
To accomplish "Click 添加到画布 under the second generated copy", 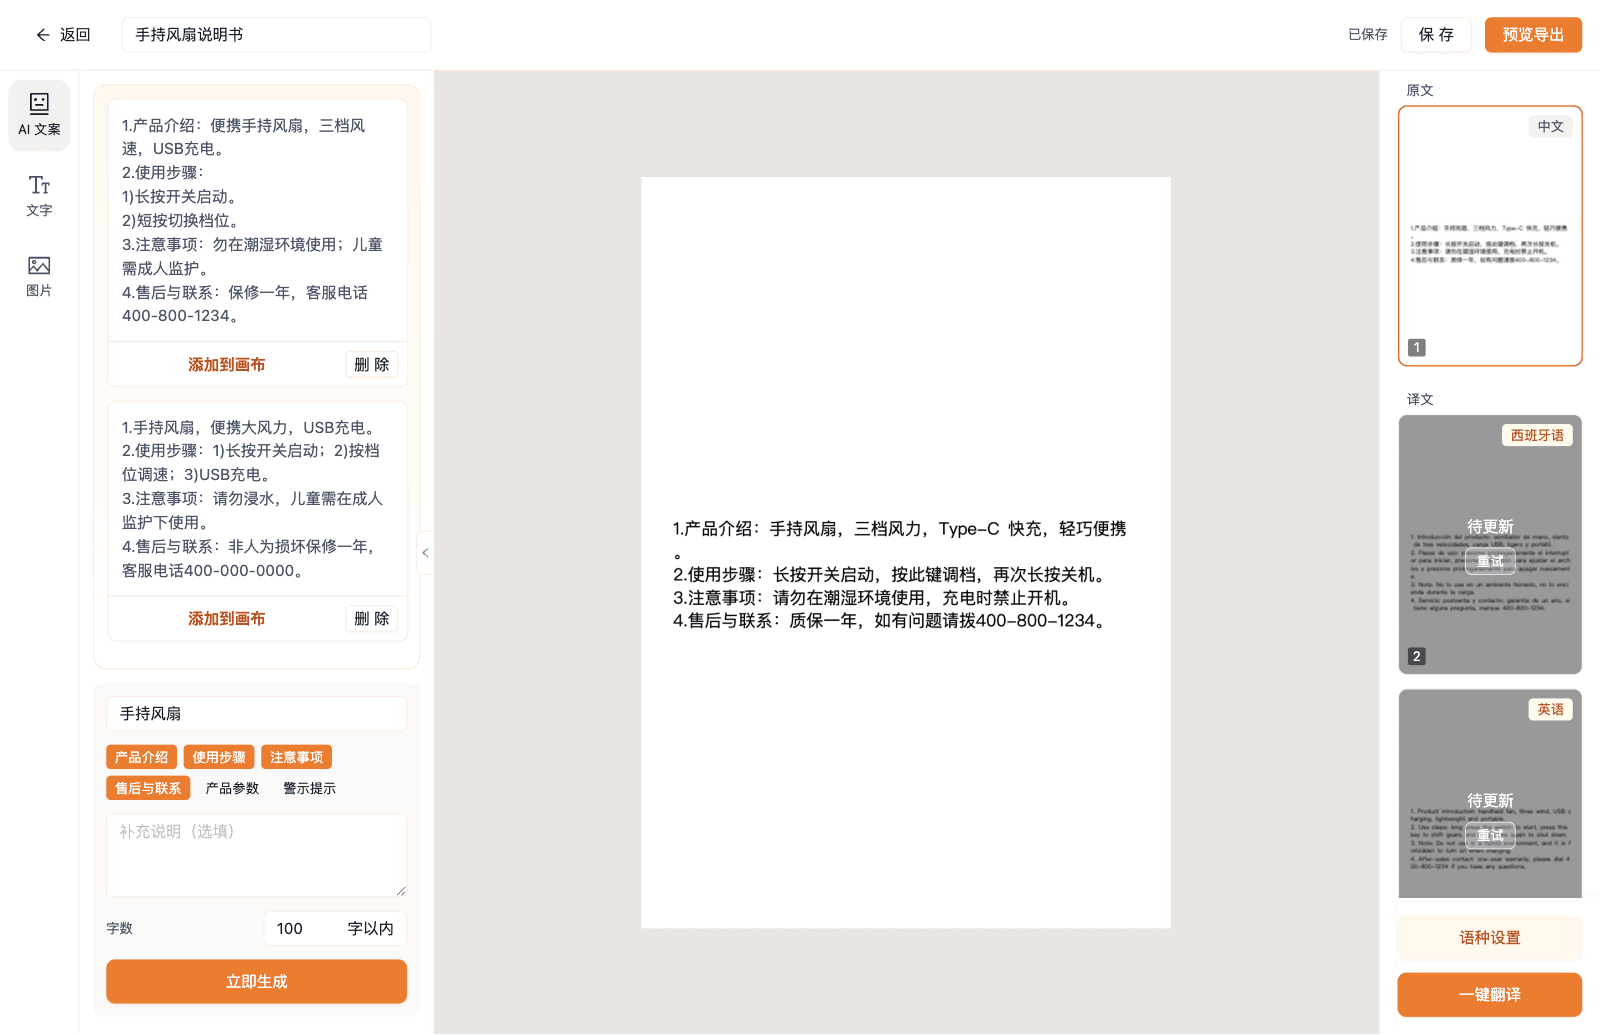I will 227,619.
